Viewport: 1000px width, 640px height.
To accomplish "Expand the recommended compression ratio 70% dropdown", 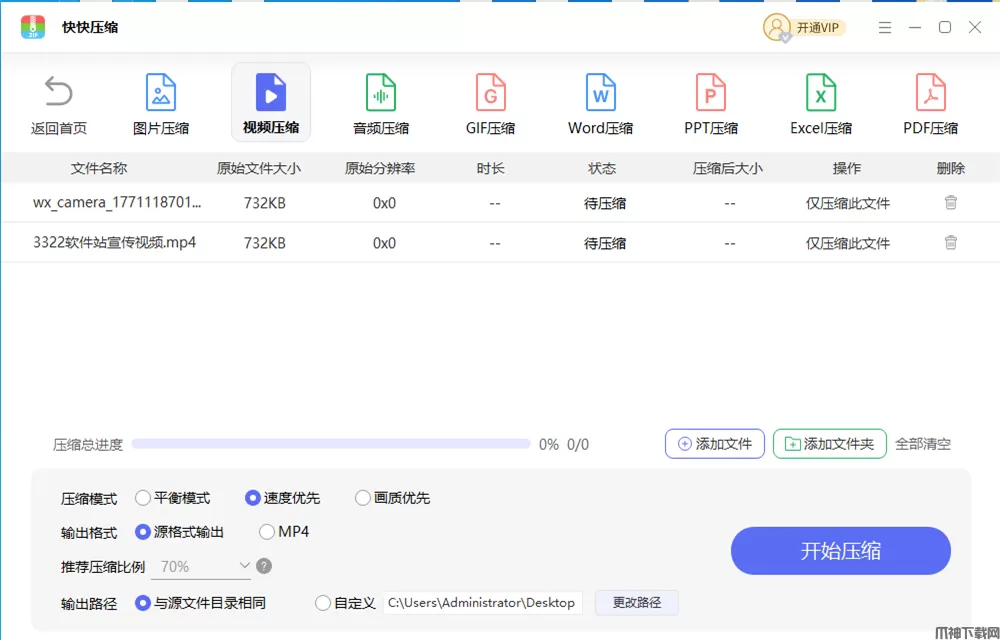I will pyautogui.click(x=201, y=566).
